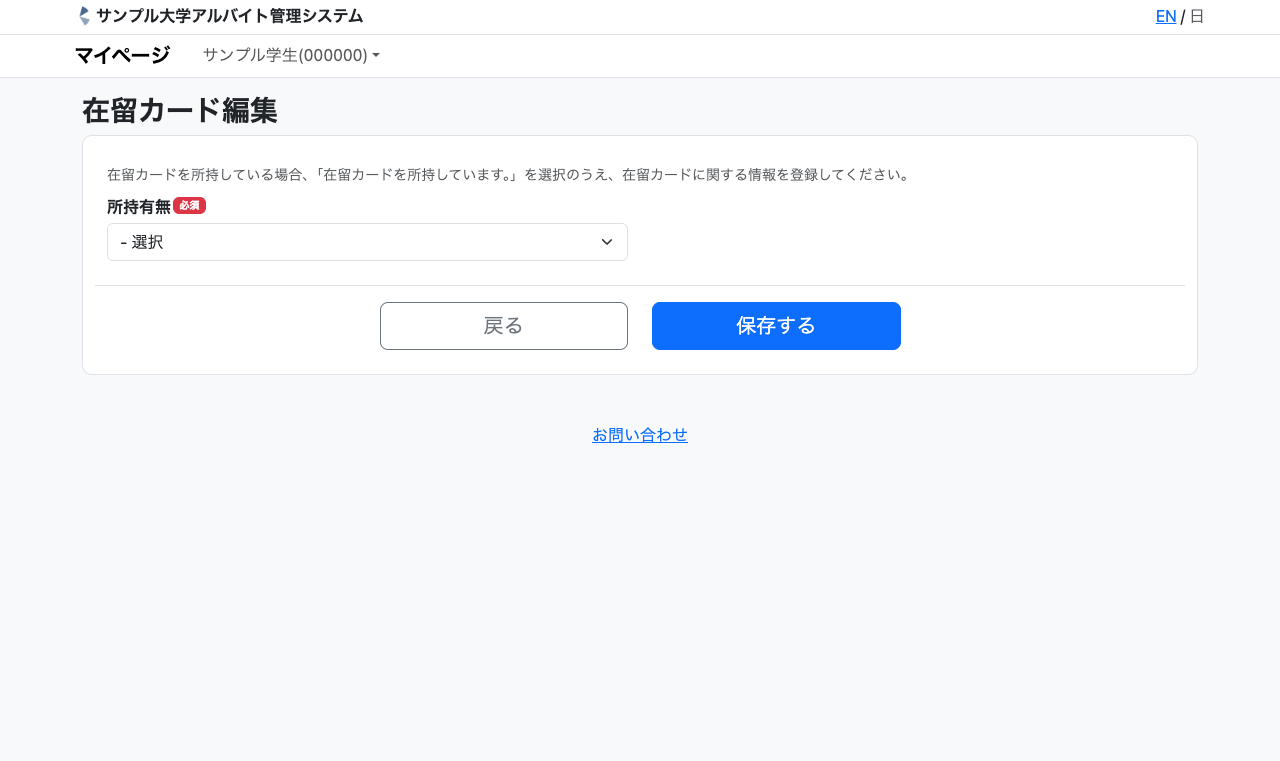1280x761 pixels.
Task: Expand the 所持有無 select box
Action: pyautogui.click(x=367, y=242)
